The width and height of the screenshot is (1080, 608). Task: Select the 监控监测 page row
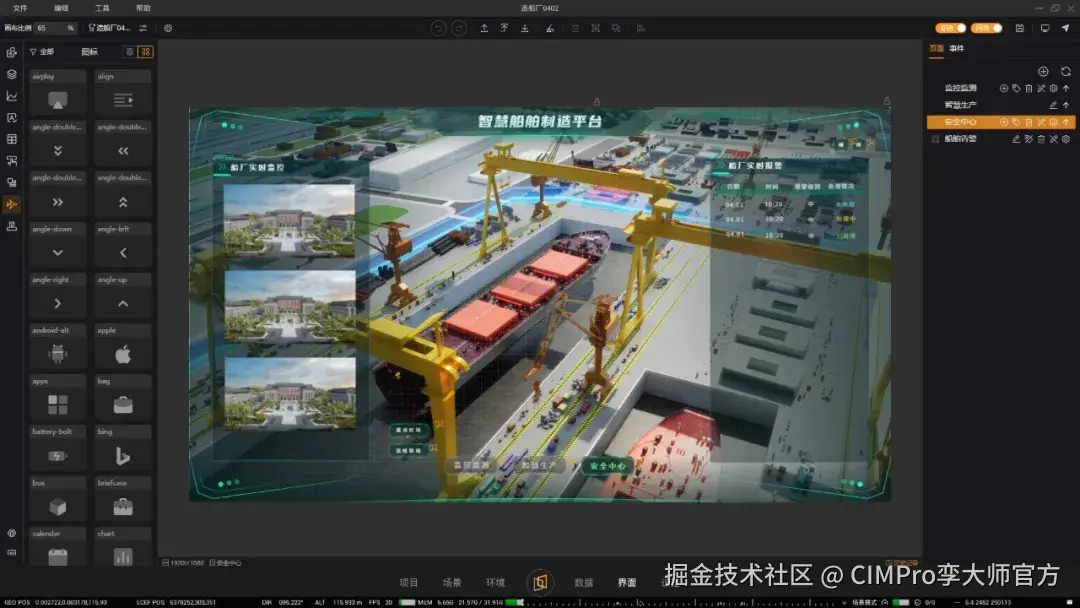1000,88
